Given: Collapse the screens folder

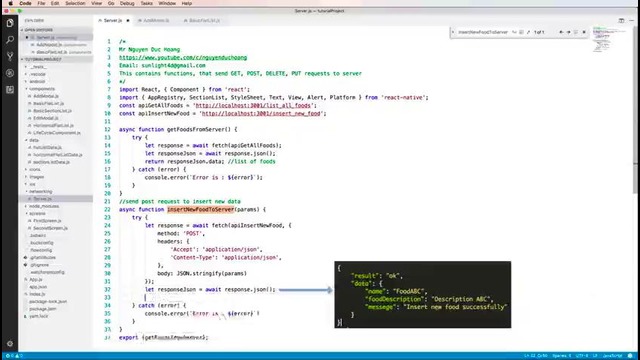Looking at the screenshot, I should pyautogui.click(x=37, y=213).
